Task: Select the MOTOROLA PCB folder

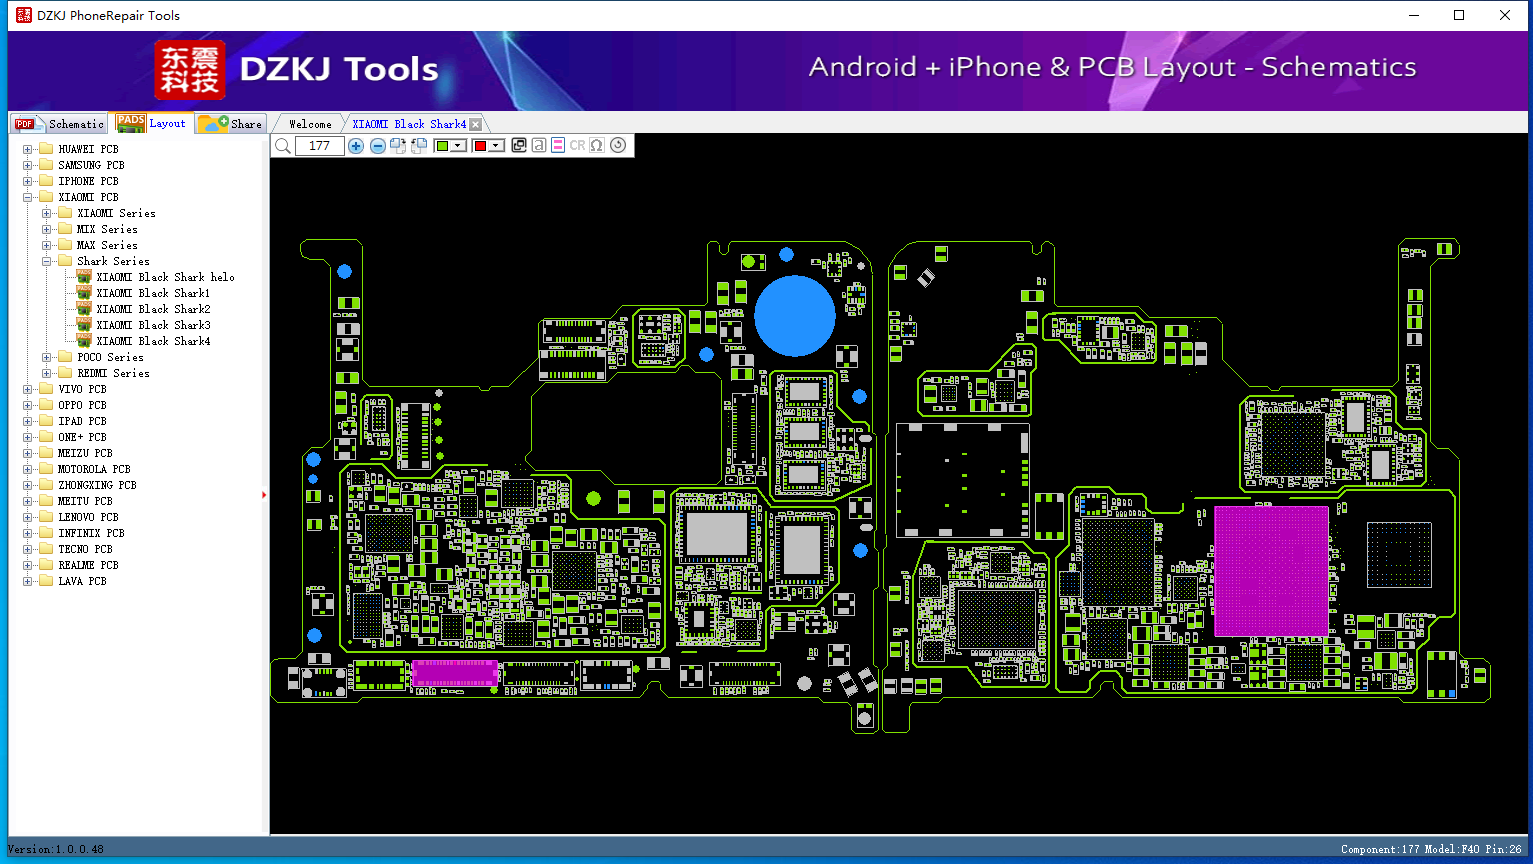Action: point(94,469)
